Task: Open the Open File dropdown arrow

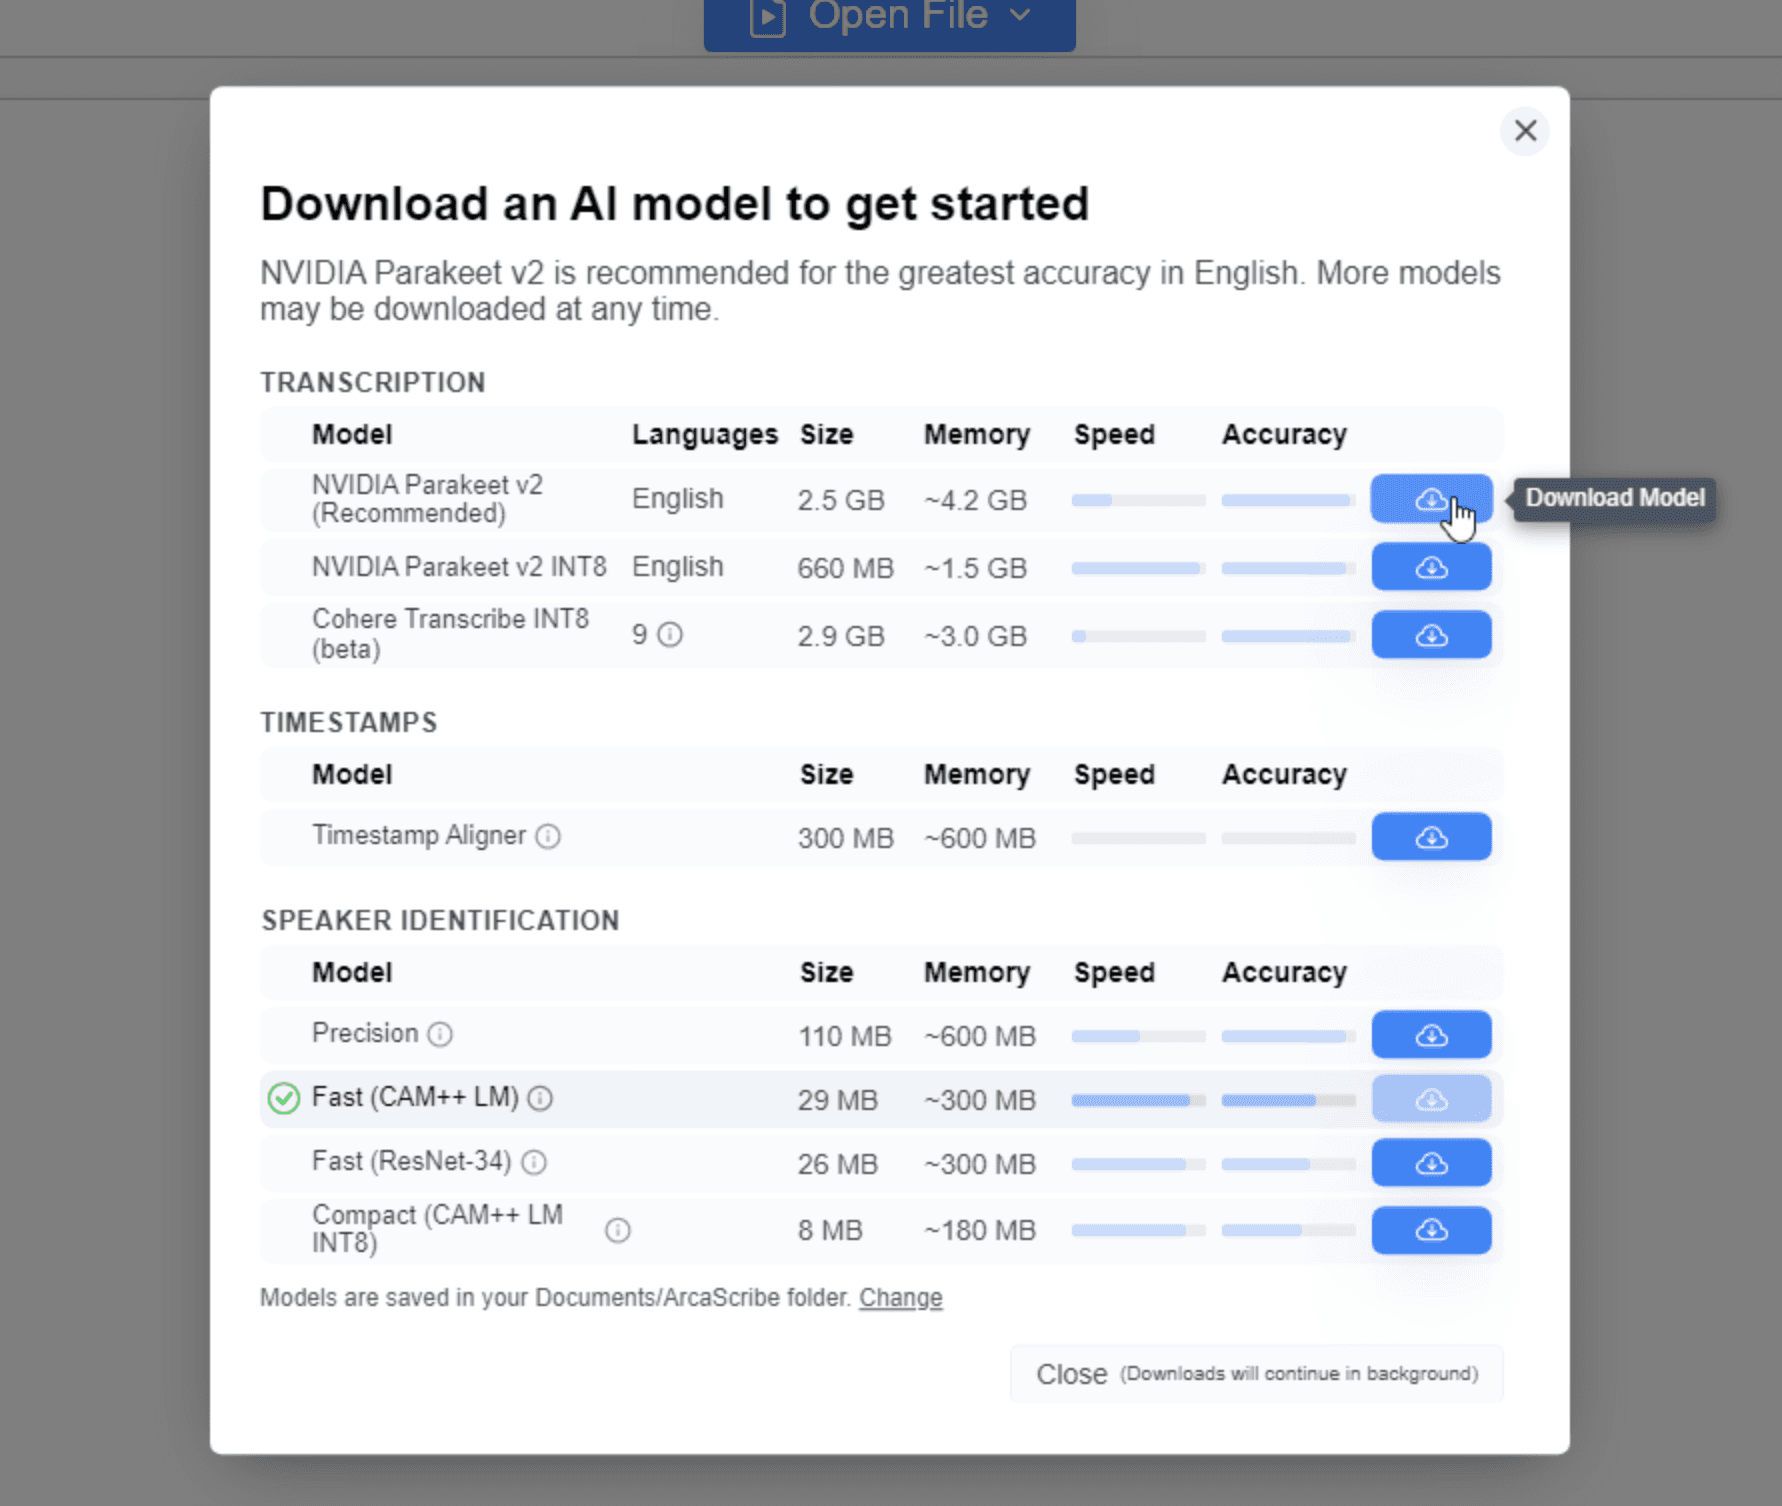Action: [x=1020, y=15]
